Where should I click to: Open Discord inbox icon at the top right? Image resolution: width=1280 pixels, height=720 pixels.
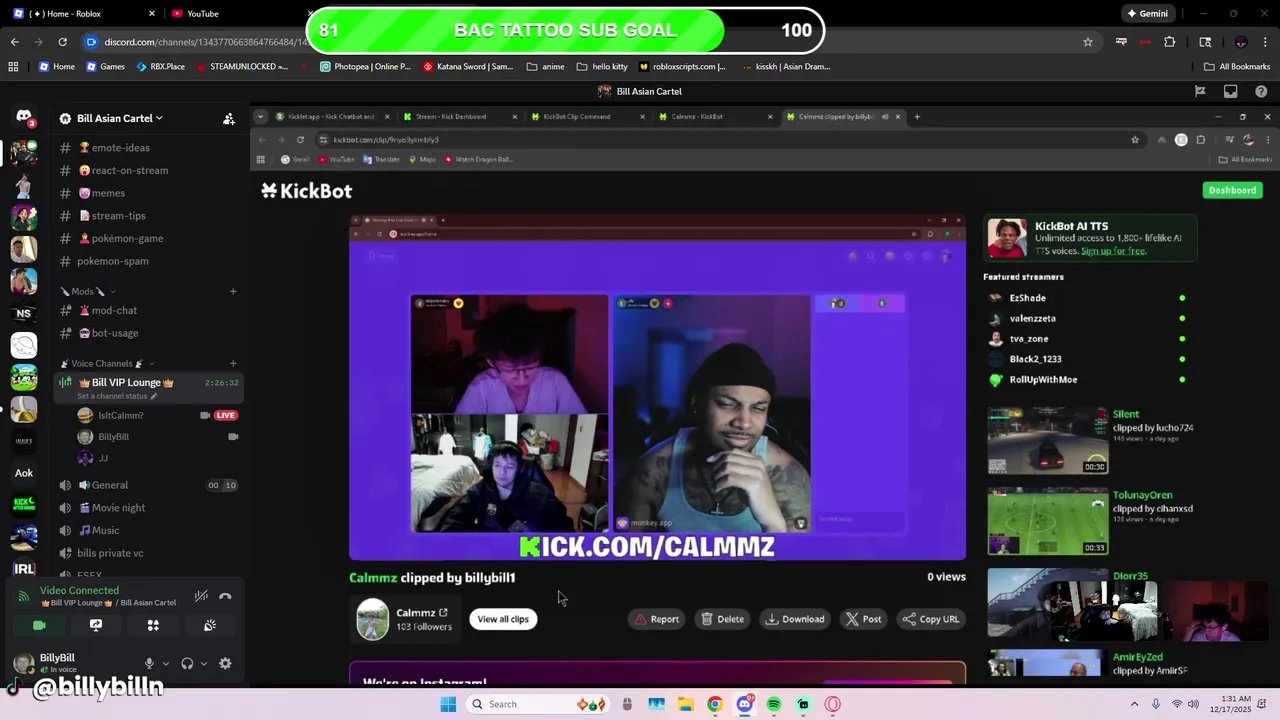(x=1230, y=91)
